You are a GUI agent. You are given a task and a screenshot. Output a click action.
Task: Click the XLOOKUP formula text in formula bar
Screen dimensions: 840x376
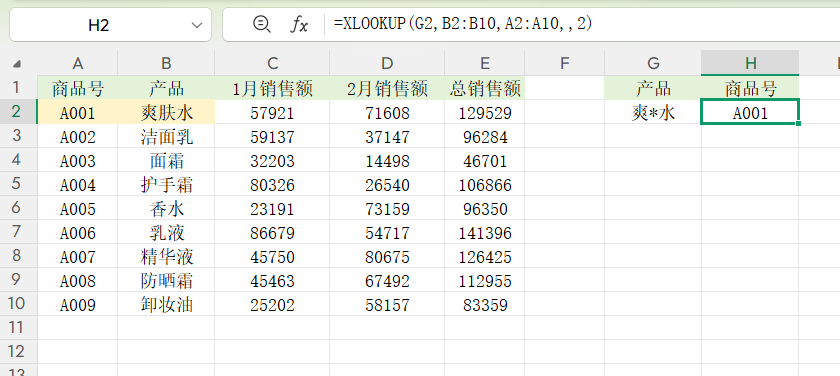pyautogui.click(x=463, y=24)
